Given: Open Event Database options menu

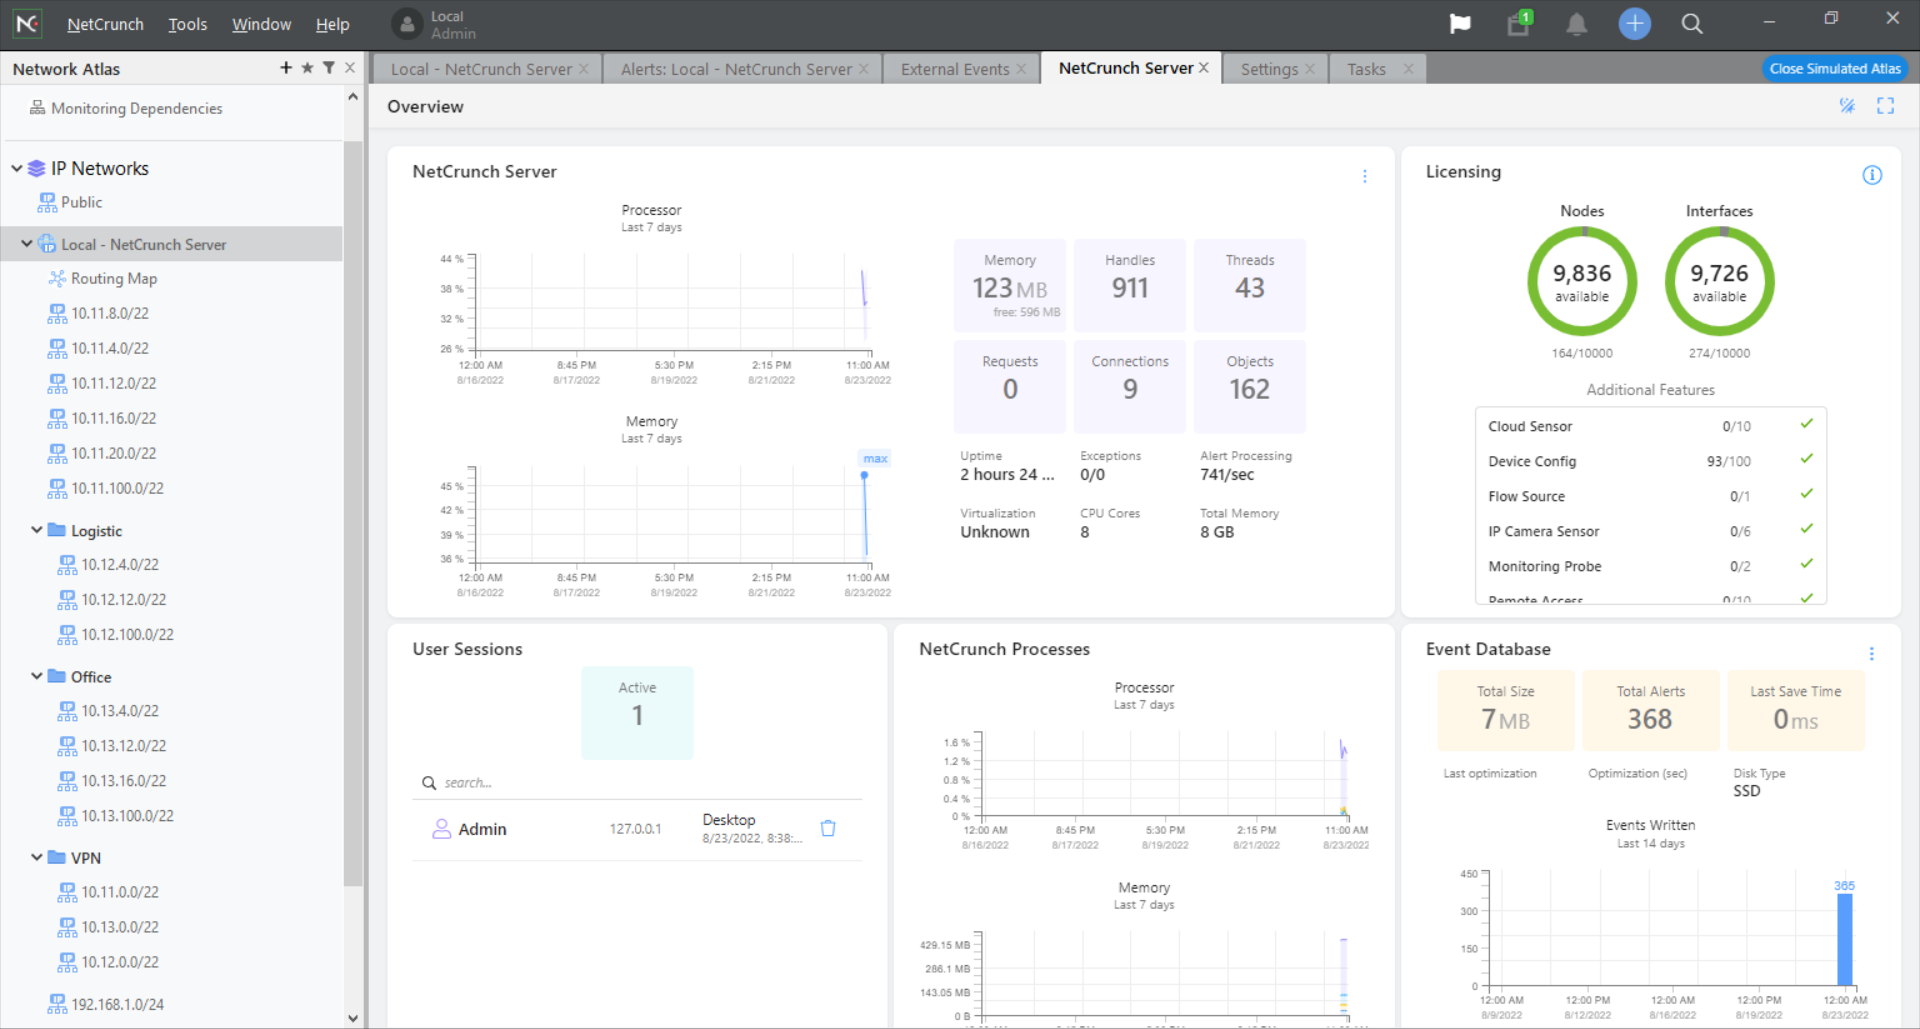Looking at the screenshot, I should coord(1872,654).
